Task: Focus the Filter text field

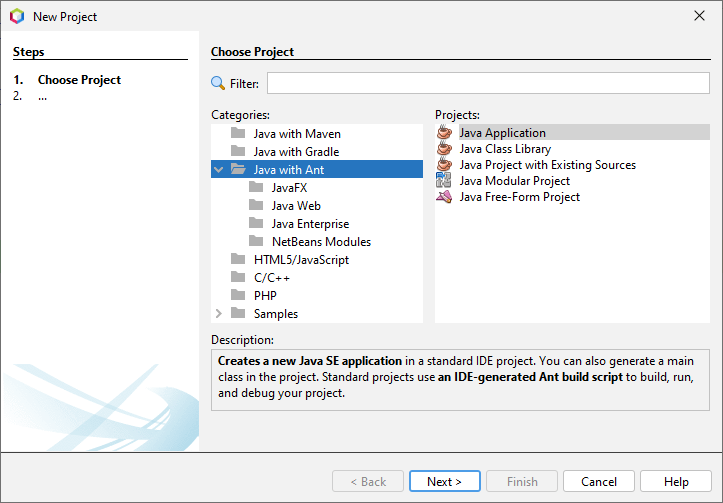Action: click(x=488, y=83)
